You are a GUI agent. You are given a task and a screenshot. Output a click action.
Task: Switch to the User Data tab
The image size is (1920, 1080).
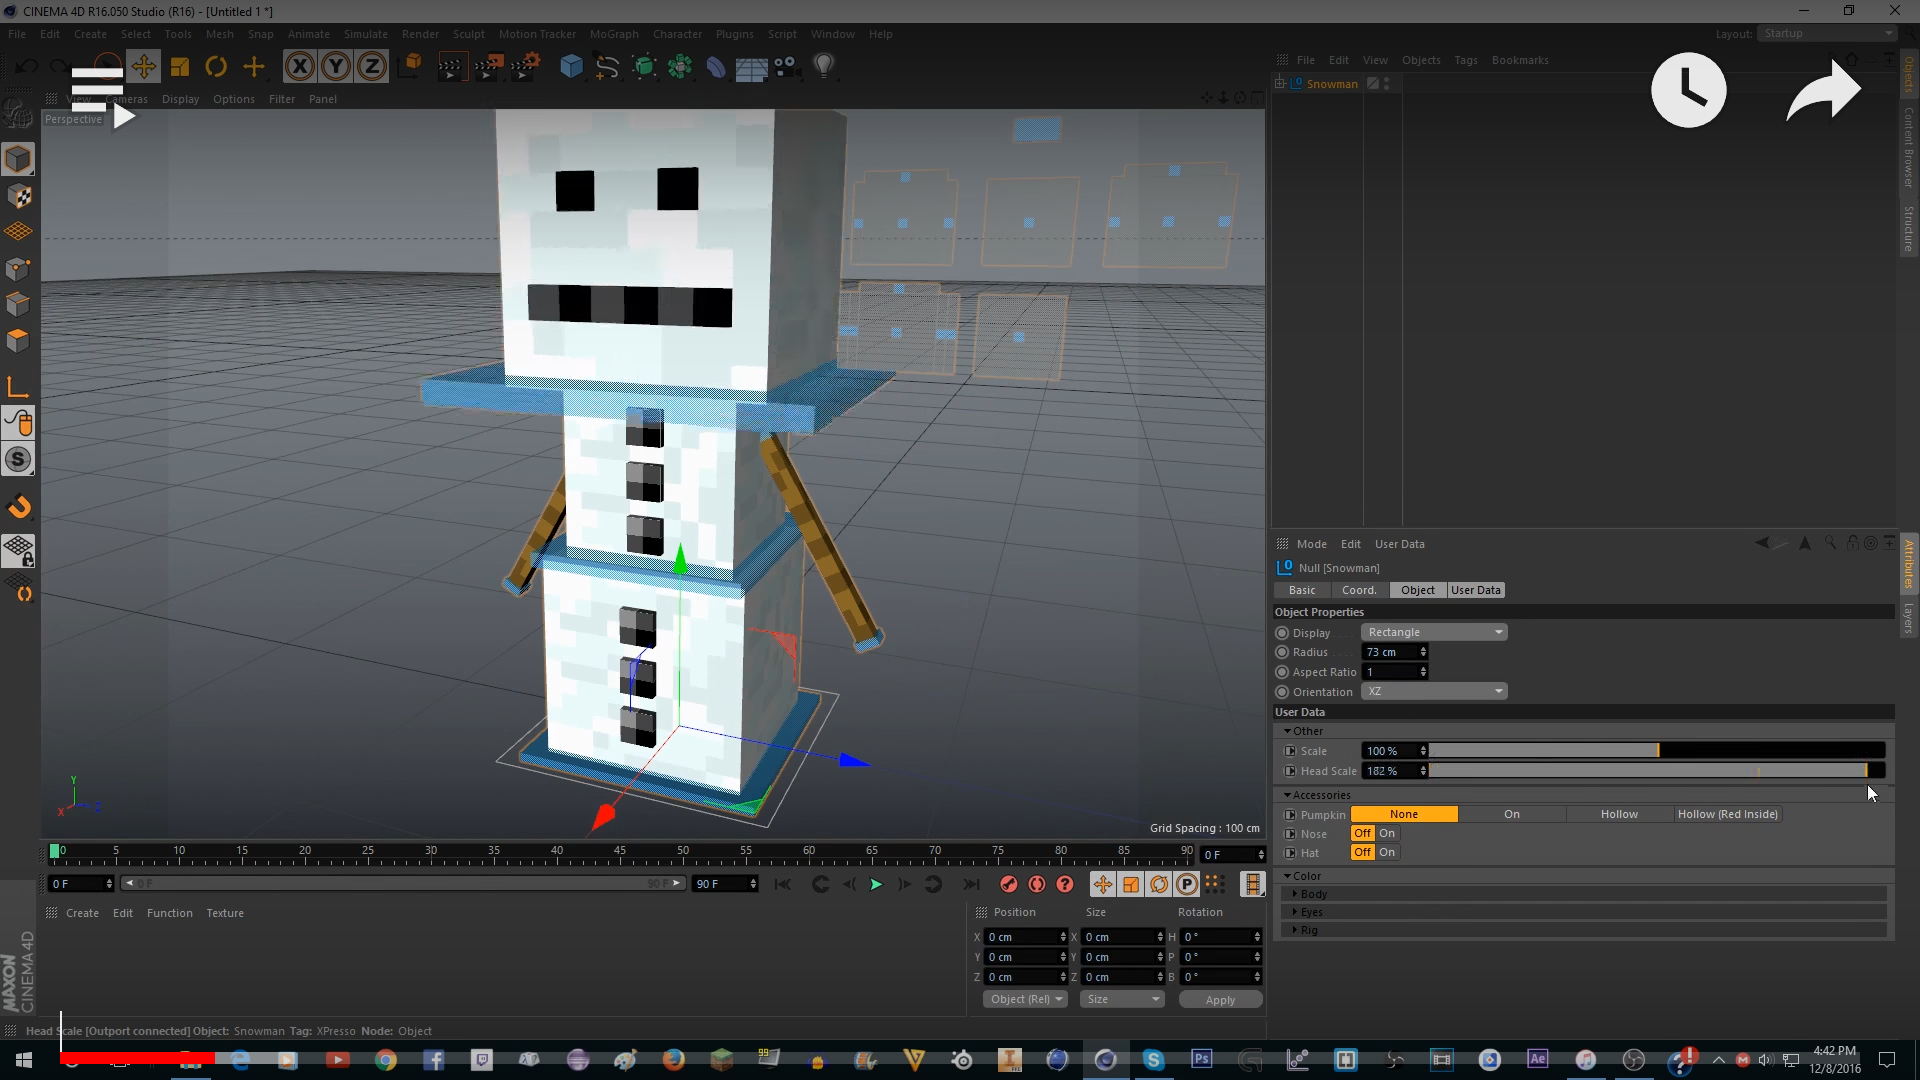(1476, 590)
